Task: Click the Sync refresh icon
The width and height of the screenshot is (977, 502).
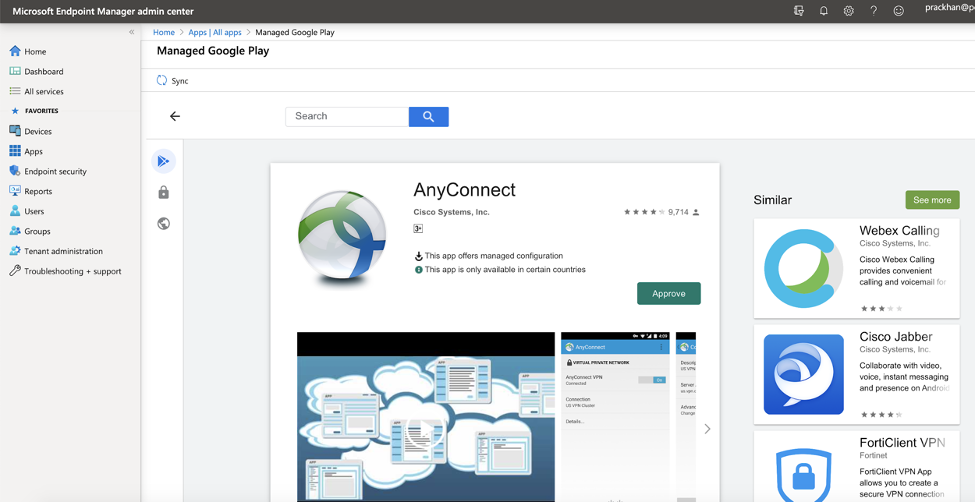Action: click(x=162, y=80)
